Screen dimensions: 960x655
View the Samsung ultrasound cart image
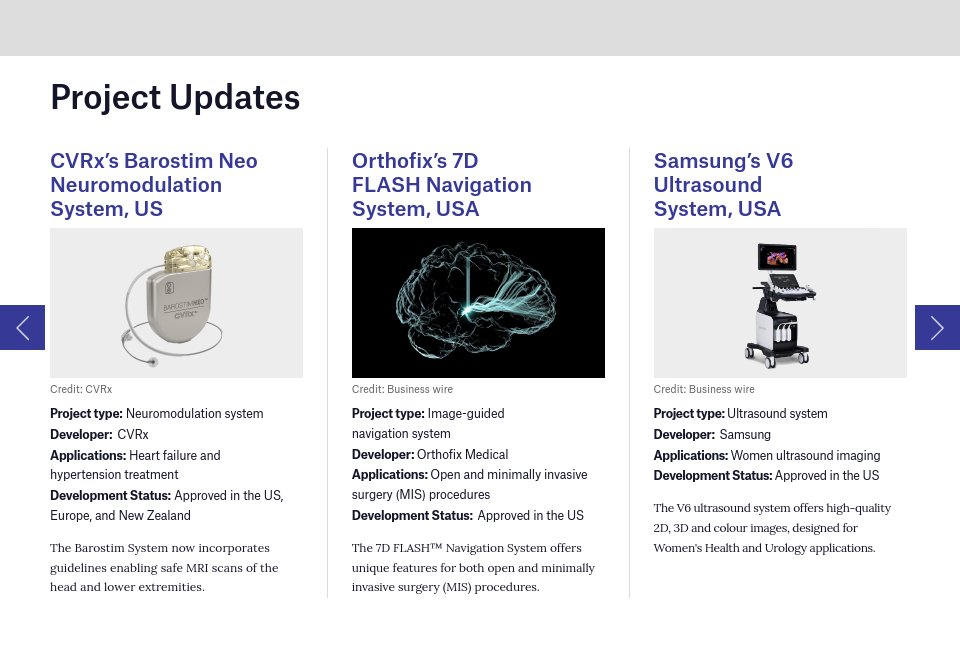(780, 303)
